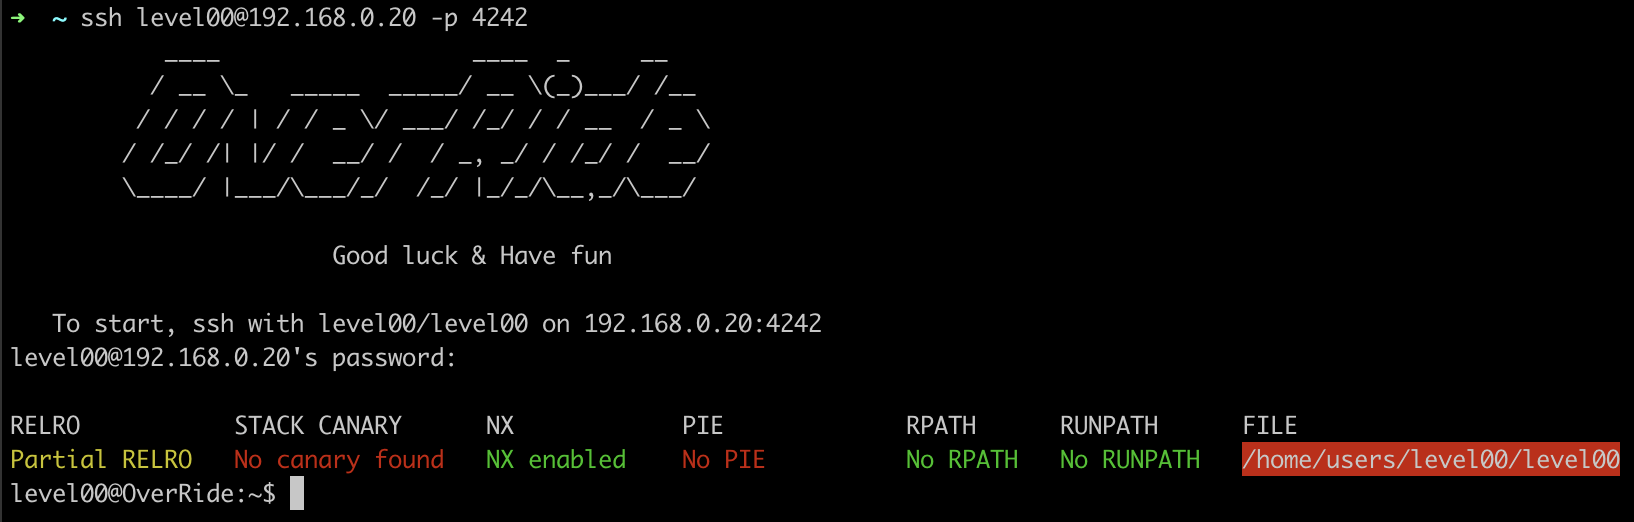The image size is (1634, 522).
Task: Click the RPATH column header
Action: click(x=941, y=426)
